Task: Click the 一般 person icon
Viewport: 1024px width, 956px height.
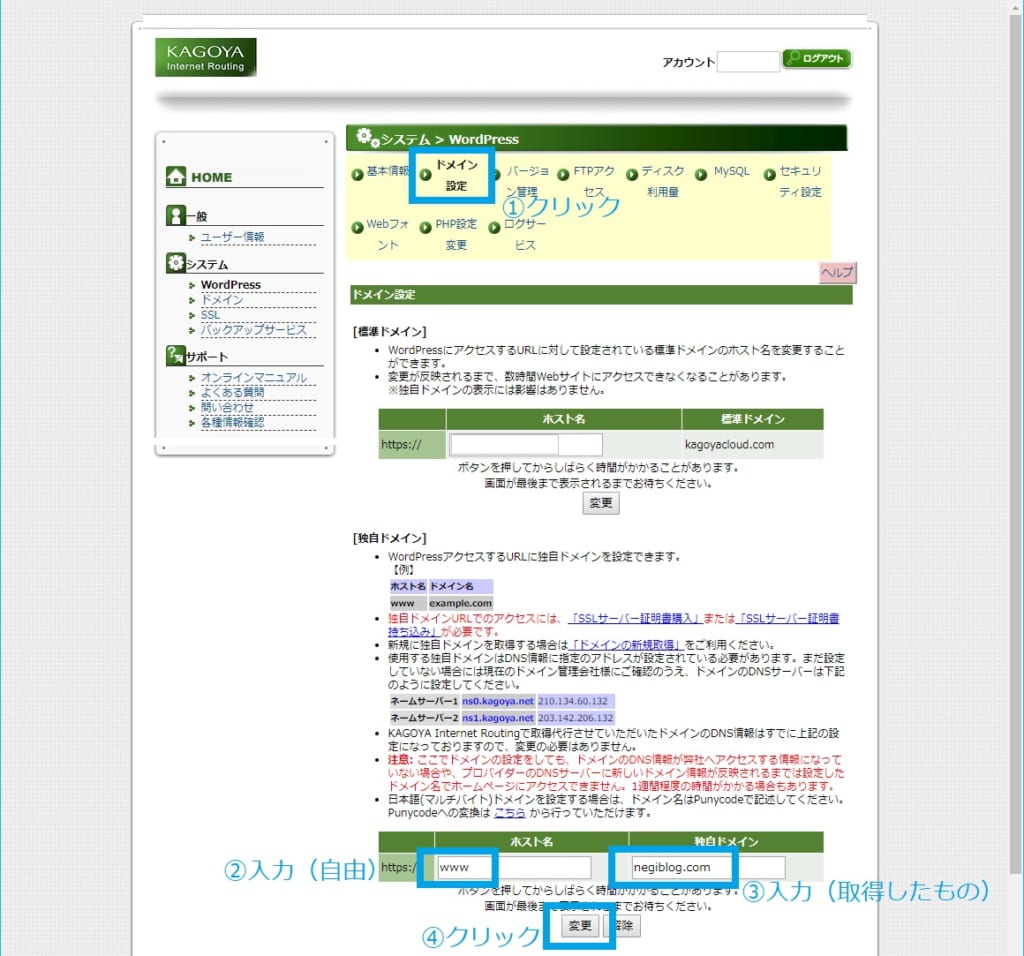Action: pyautogui.click(x=176, y=215)
